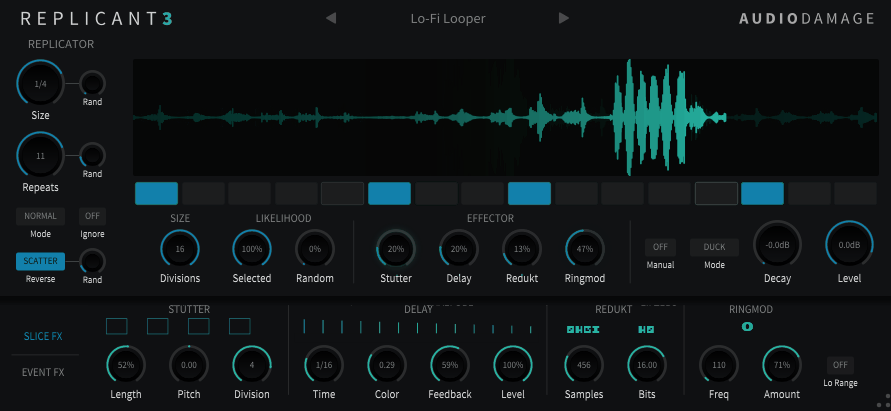Click the Effector Stutter knob at 20%
Viewport: 891px width, 411px height.
[x=396, y=249]
